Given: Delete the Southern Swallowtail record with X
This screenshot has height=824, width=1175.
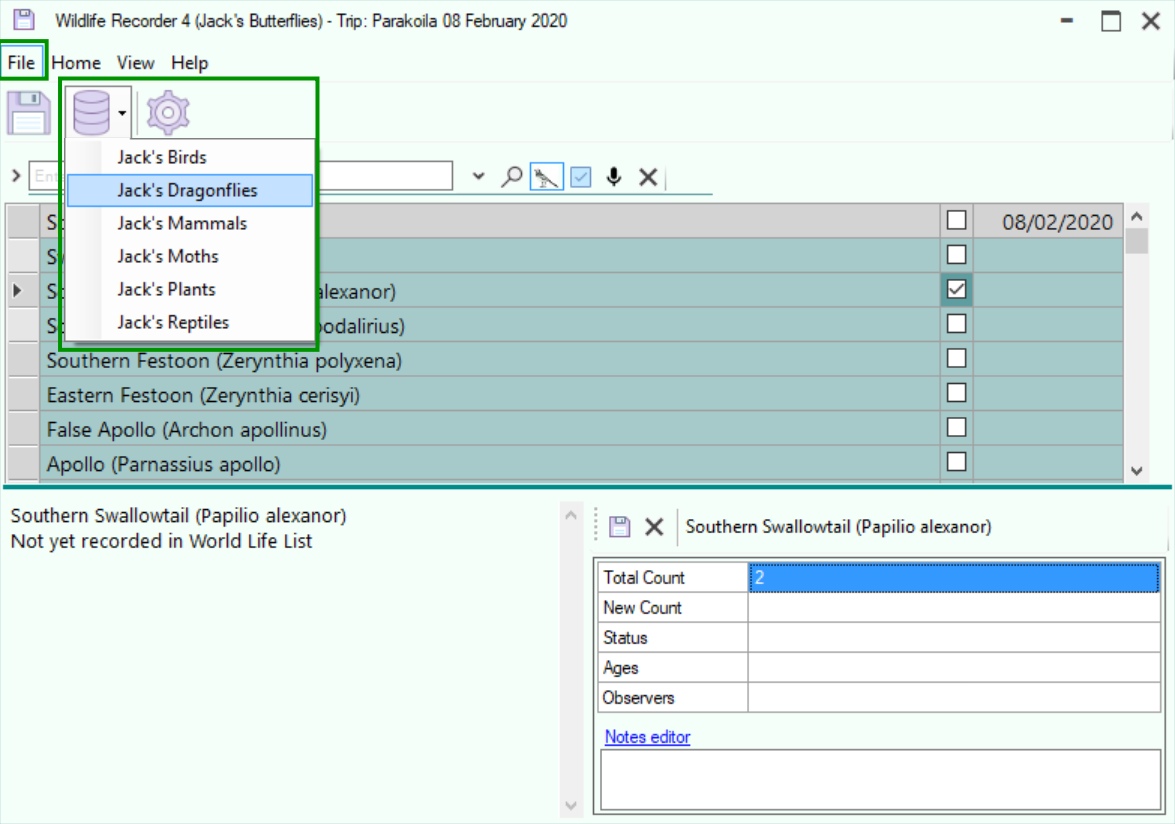Looking at the screenshot, I should pos(654,527).
